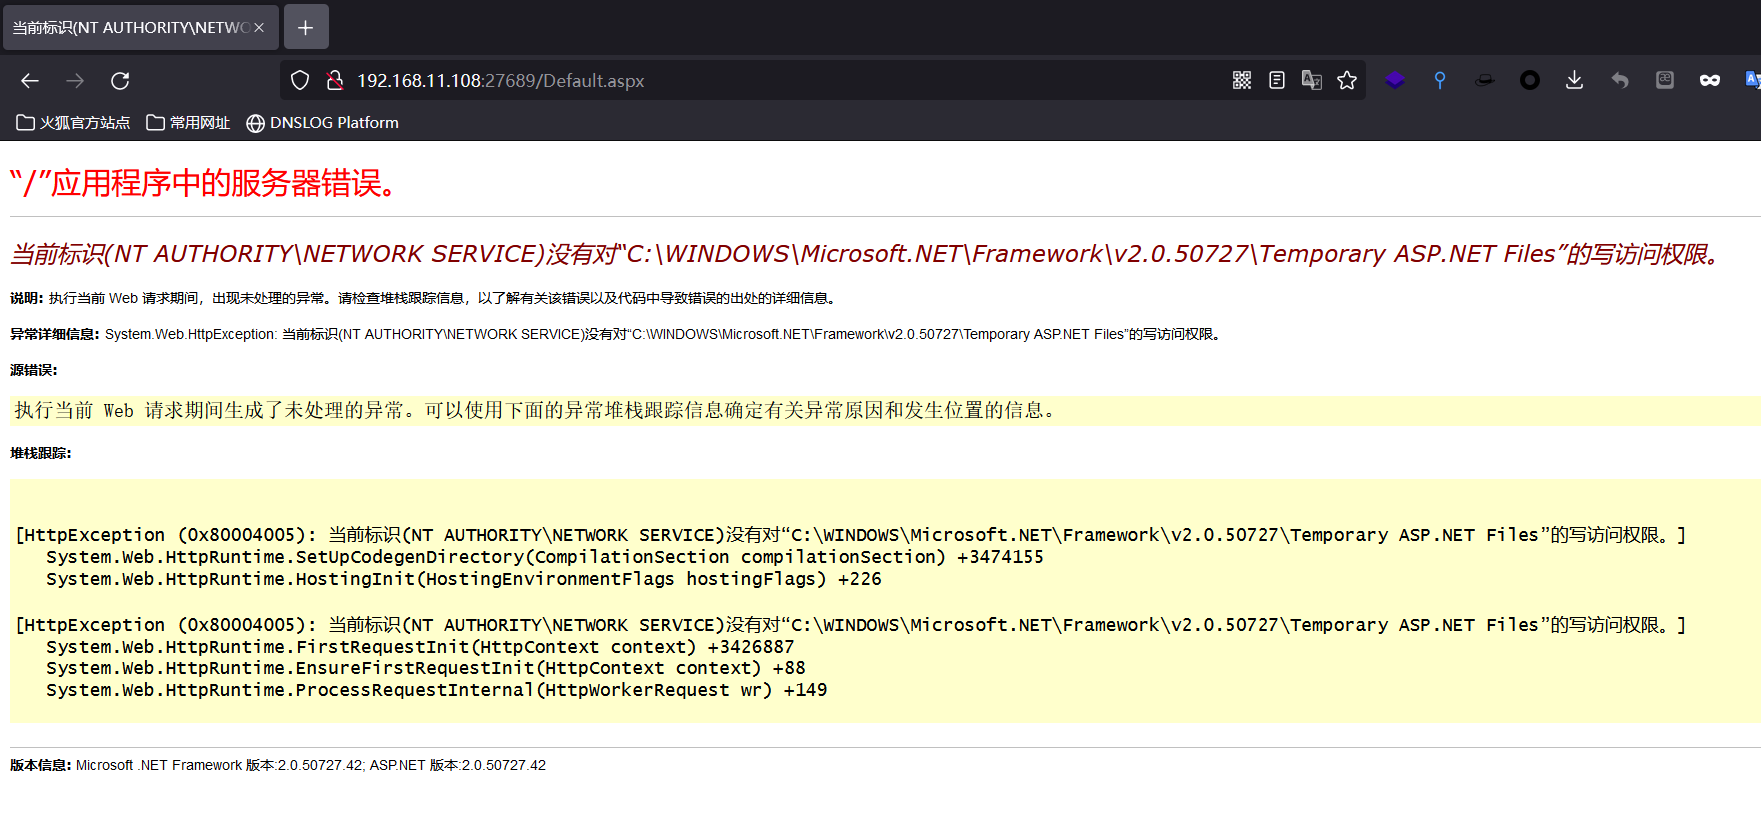Click the first HttpException (0x80004005) line
The width and height of the screenshot is (1761, 822).
851,535
